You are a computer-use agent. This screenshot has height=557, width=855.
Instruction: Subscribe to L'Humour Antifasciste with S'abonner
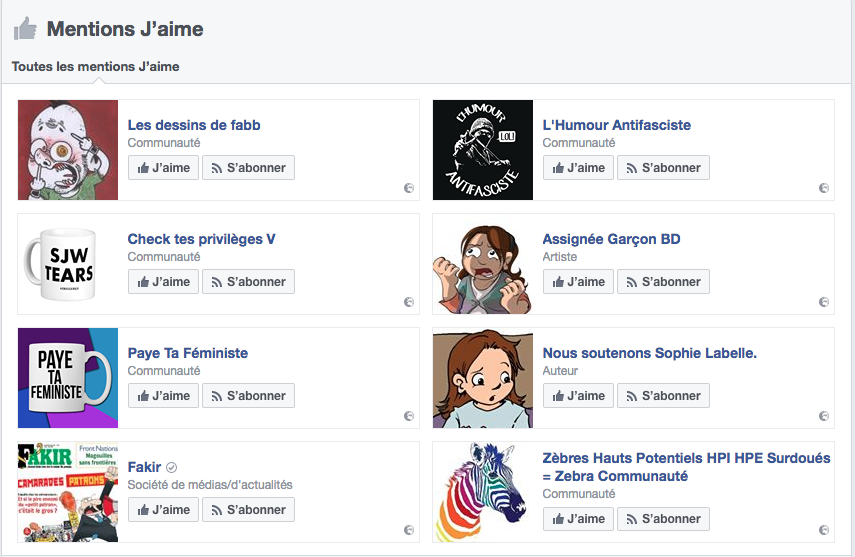(x=663, y=167)
